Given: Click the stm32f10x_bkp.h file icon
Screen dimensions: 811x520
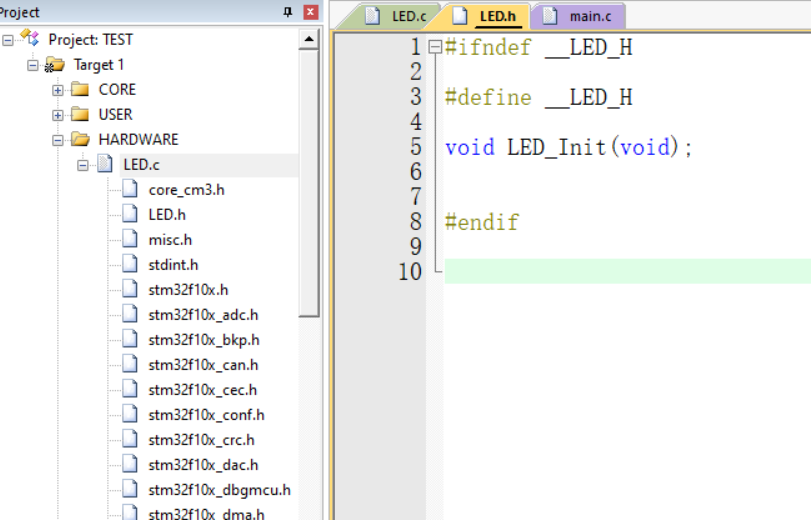Looking at the screenshot, I should coord(130,339).
